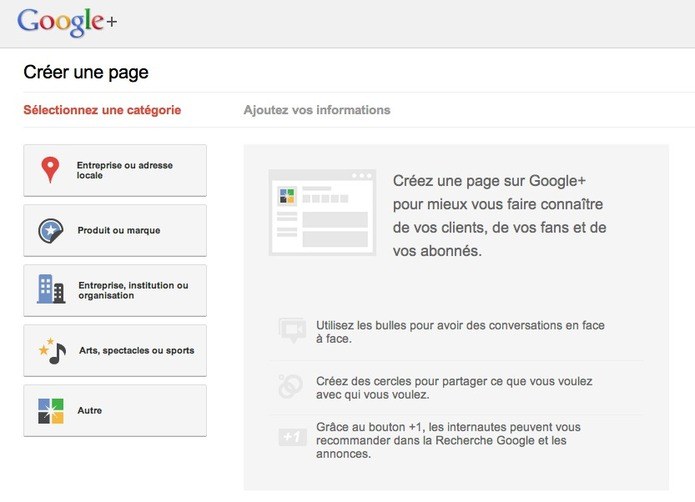The image size is (695, 502).
Task: Click the blue buildings icon
Action: (x=51, y=289)
